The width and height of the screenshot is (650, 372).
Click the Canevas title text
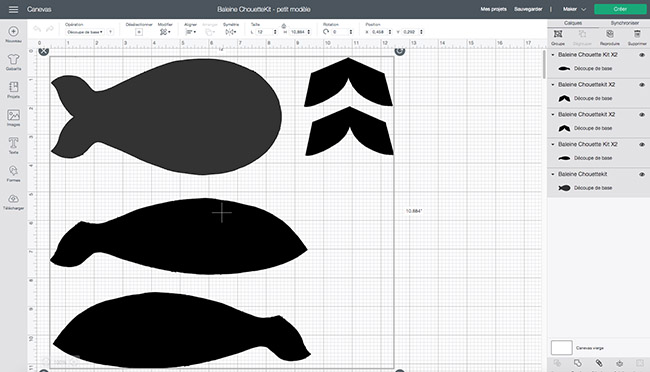[x=39, y=9]
